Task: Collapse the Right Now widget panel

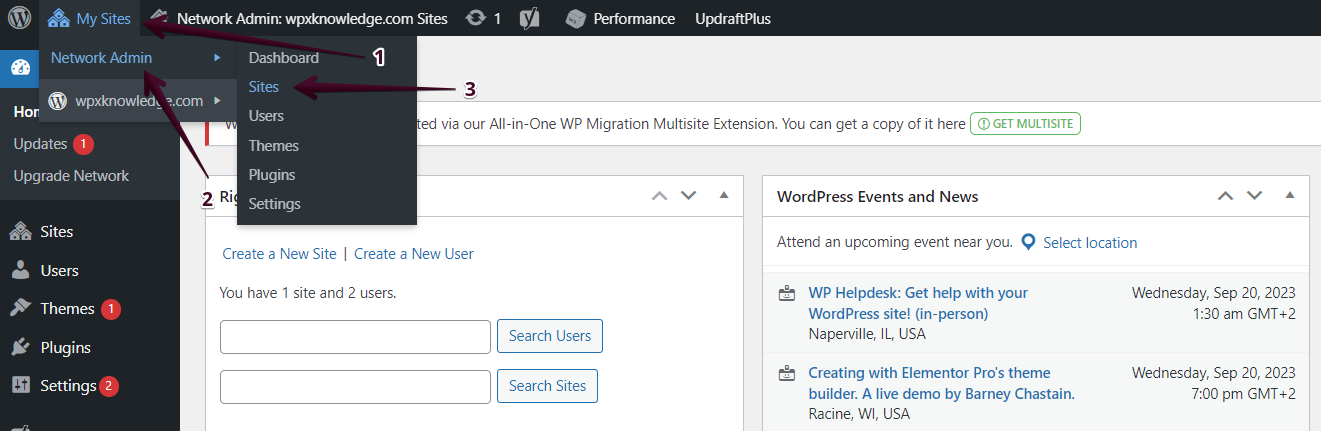Action: (724, 195)
